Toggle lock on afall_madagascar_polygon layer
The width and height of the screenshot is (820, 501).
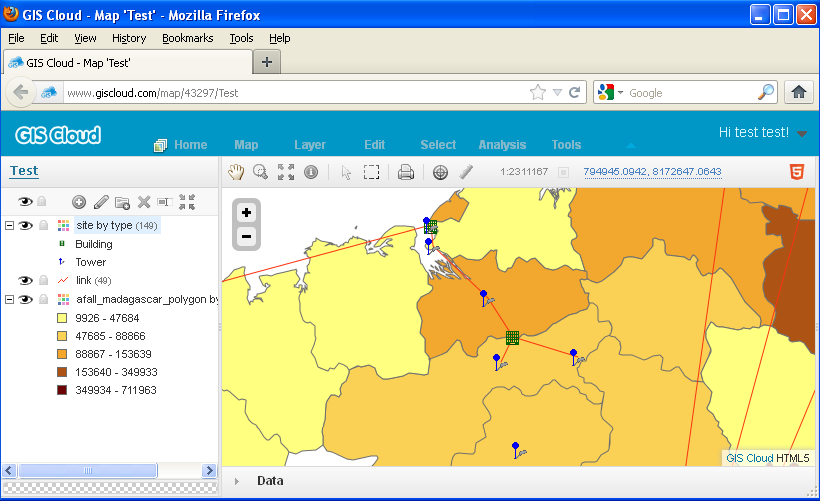44,299
